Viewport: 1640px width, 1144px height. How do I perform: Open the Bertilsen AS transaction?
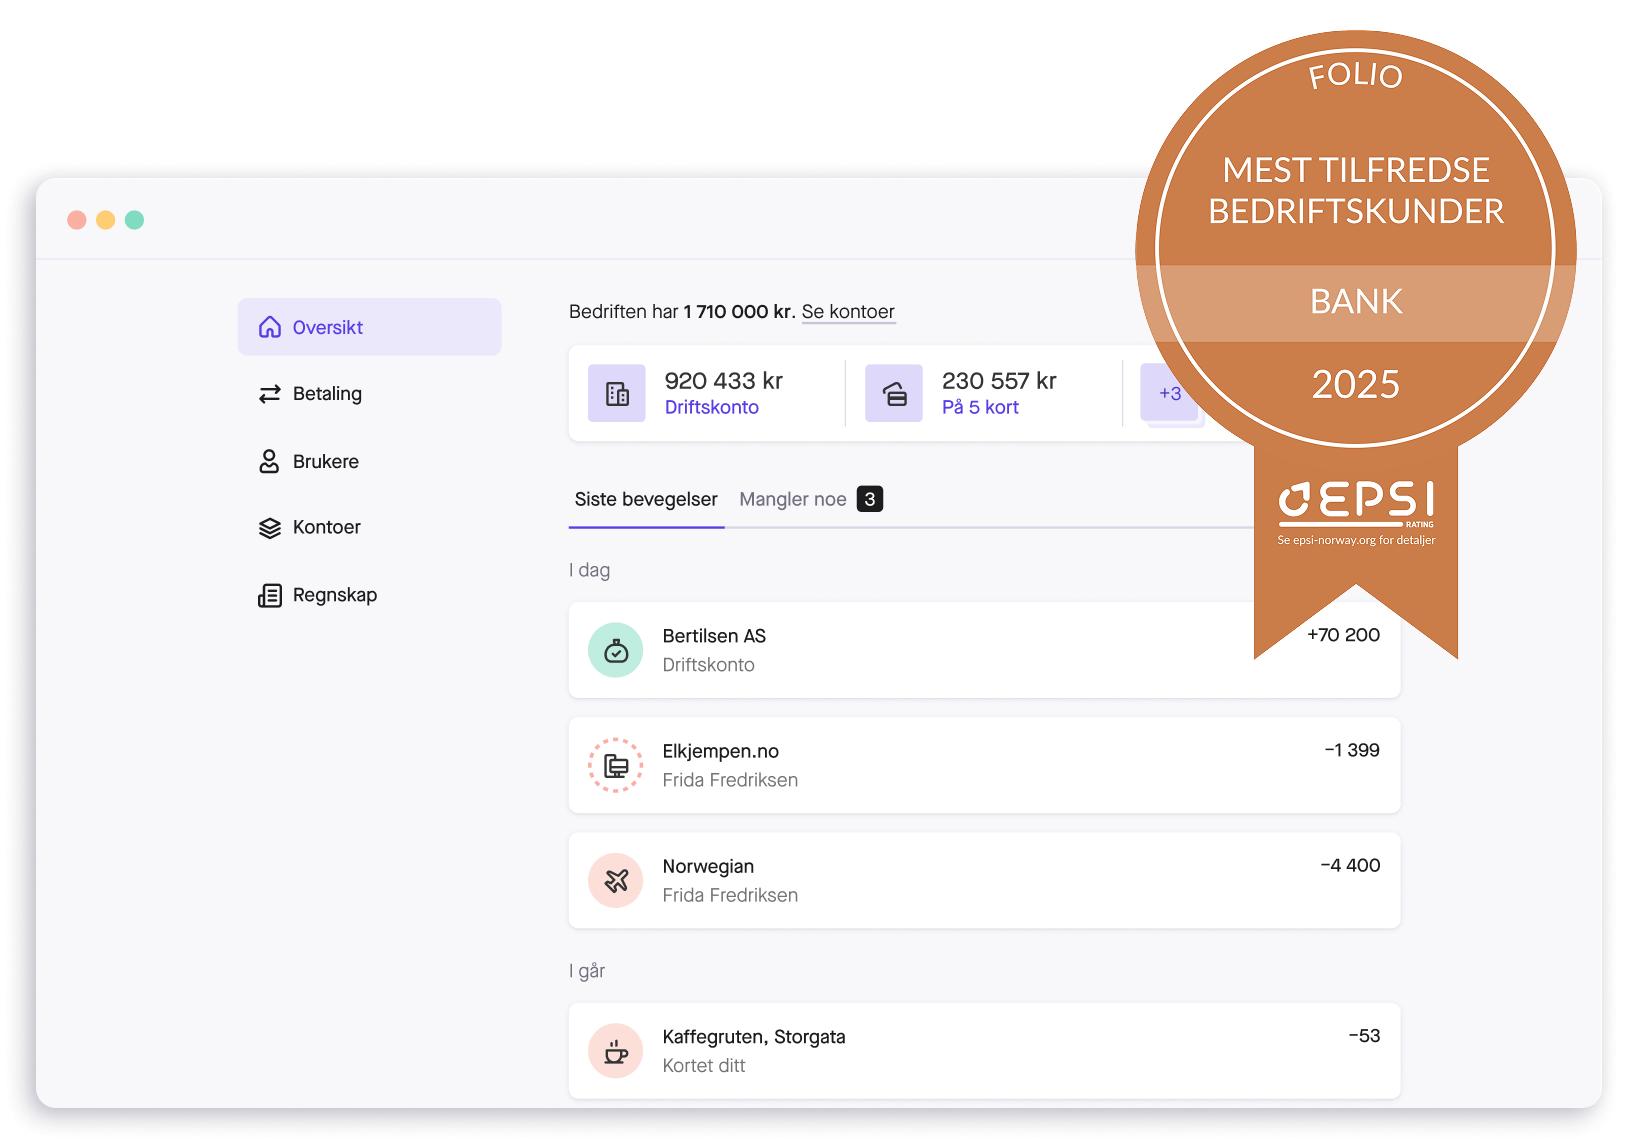click(984, 650)
